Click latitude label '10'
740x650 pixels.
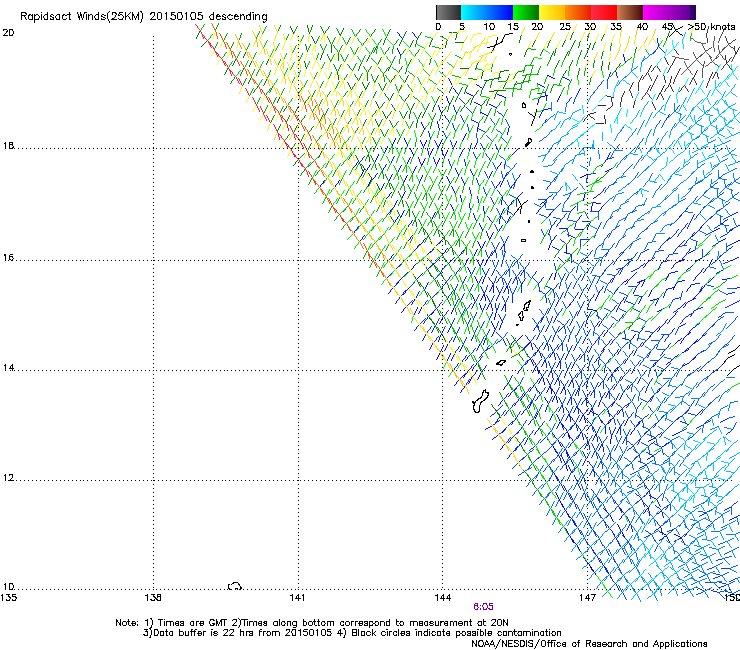pyautogui.click(x=8, y=587)
